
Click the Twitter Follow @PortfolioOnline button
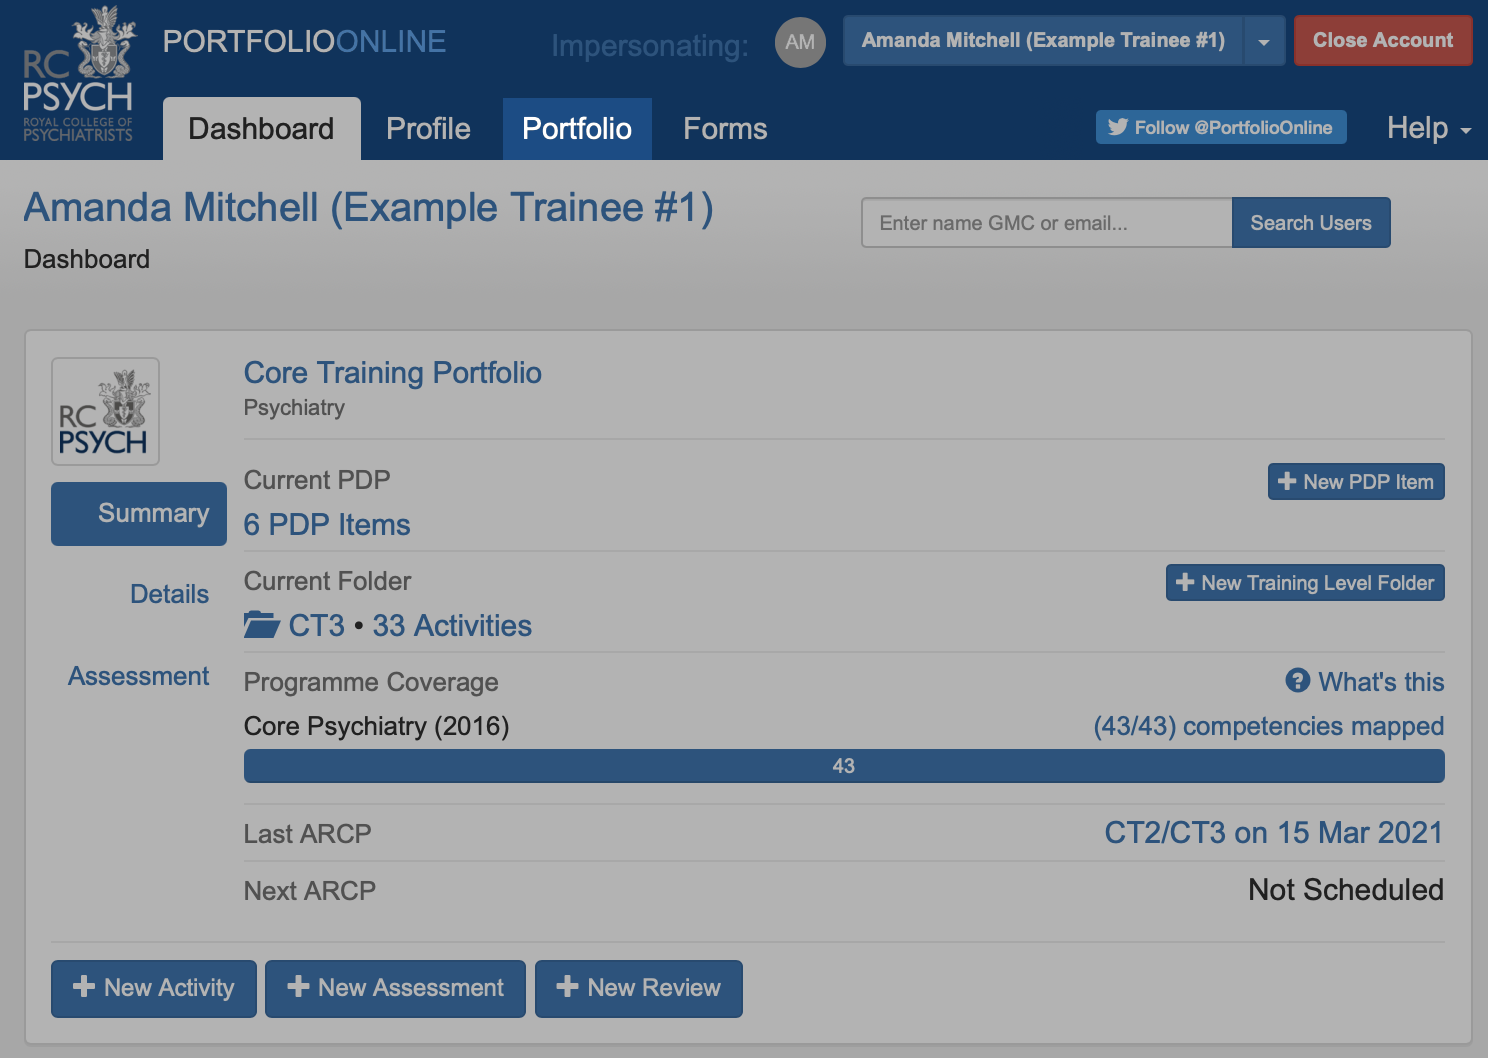(1220, 128)
